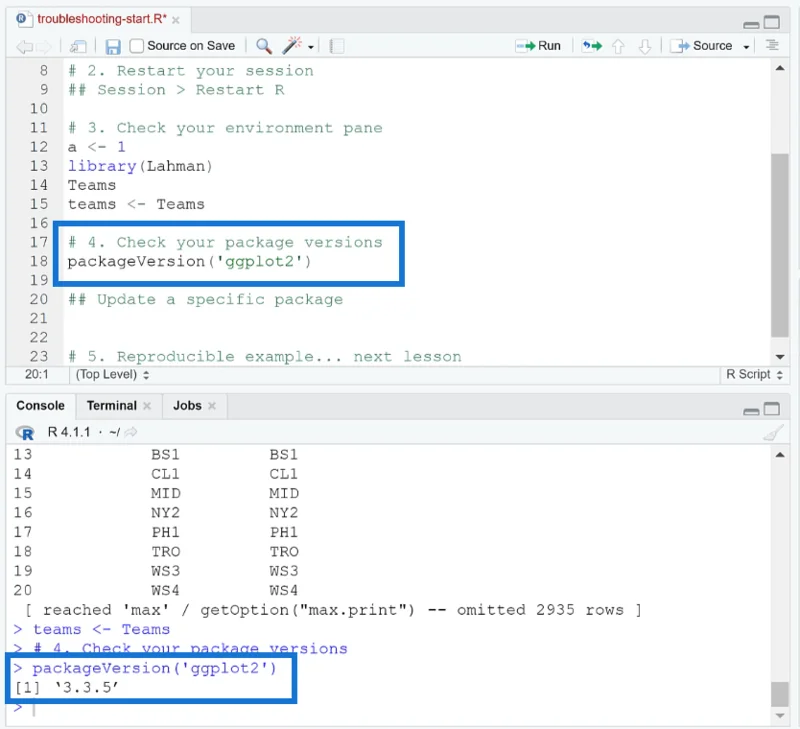Click empty editor line 22

click(416, 338)
